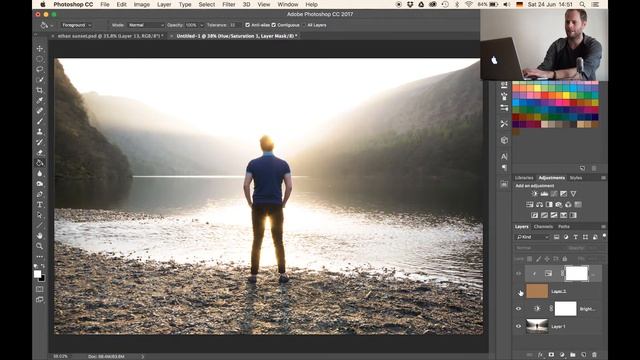Open the Edit Toolbar three-dots icon
Screen dimensions: 640x360
click(x=40, y=257)
